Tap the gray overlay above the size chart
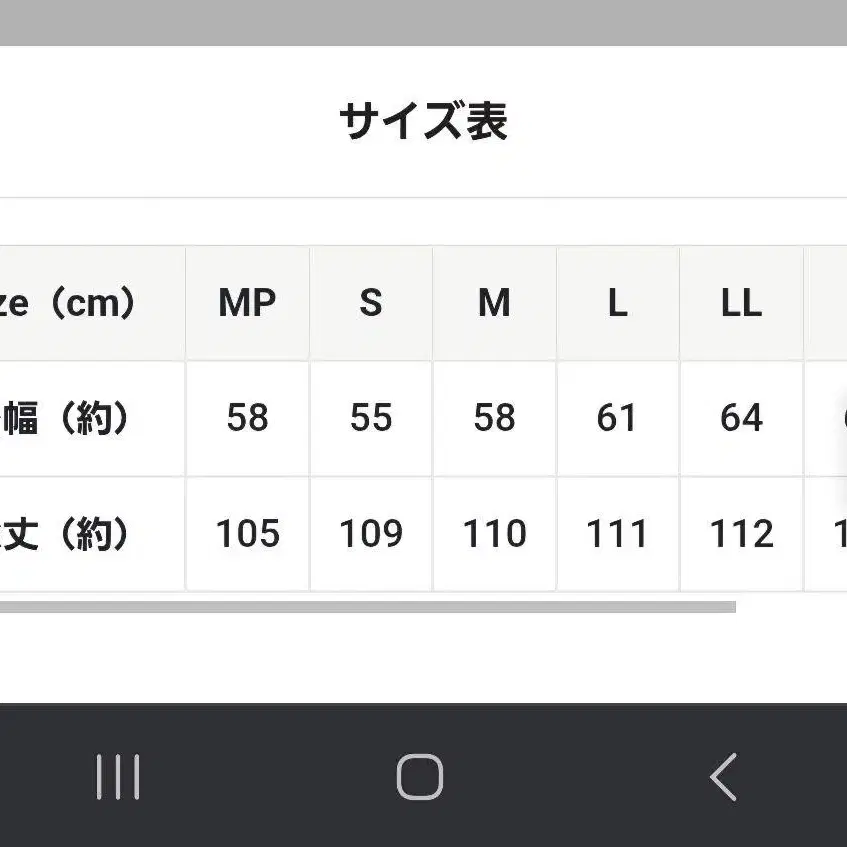The width and height of the screenshot is (847, 847). pyautogui.click(x=423, y=22)
